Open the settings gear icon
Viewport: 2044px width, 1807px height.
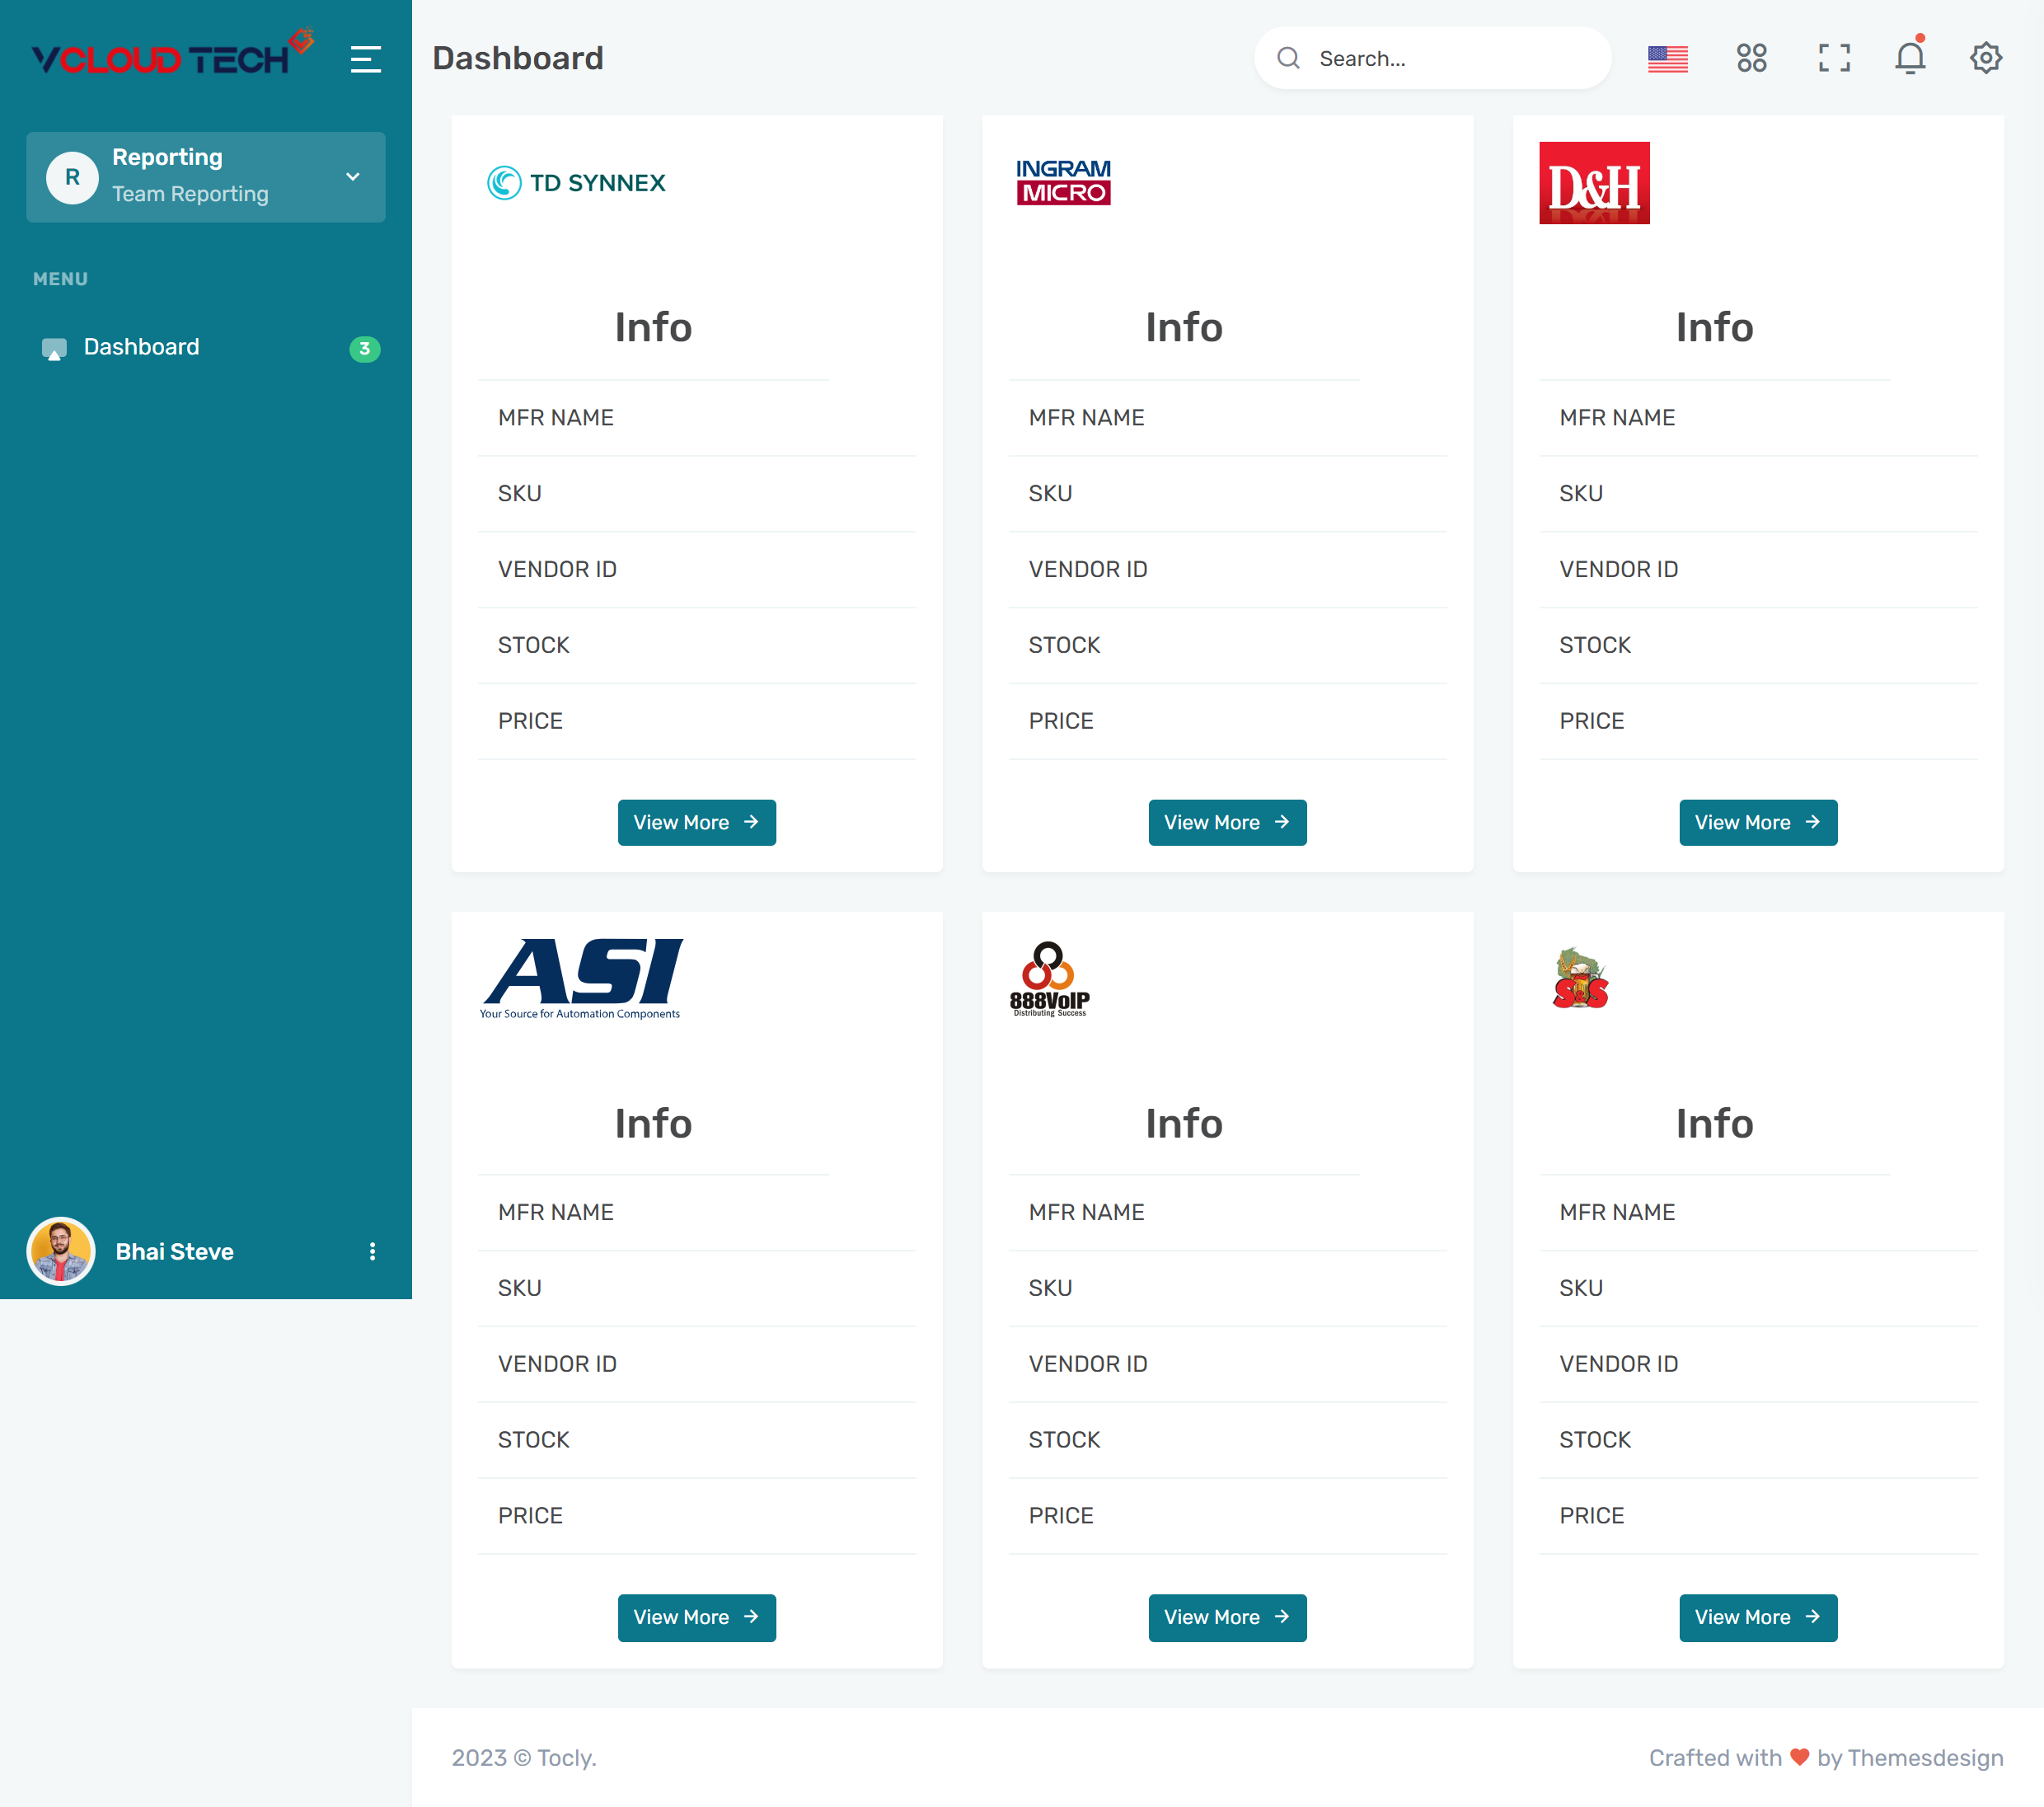click(x=1985, y=58)
